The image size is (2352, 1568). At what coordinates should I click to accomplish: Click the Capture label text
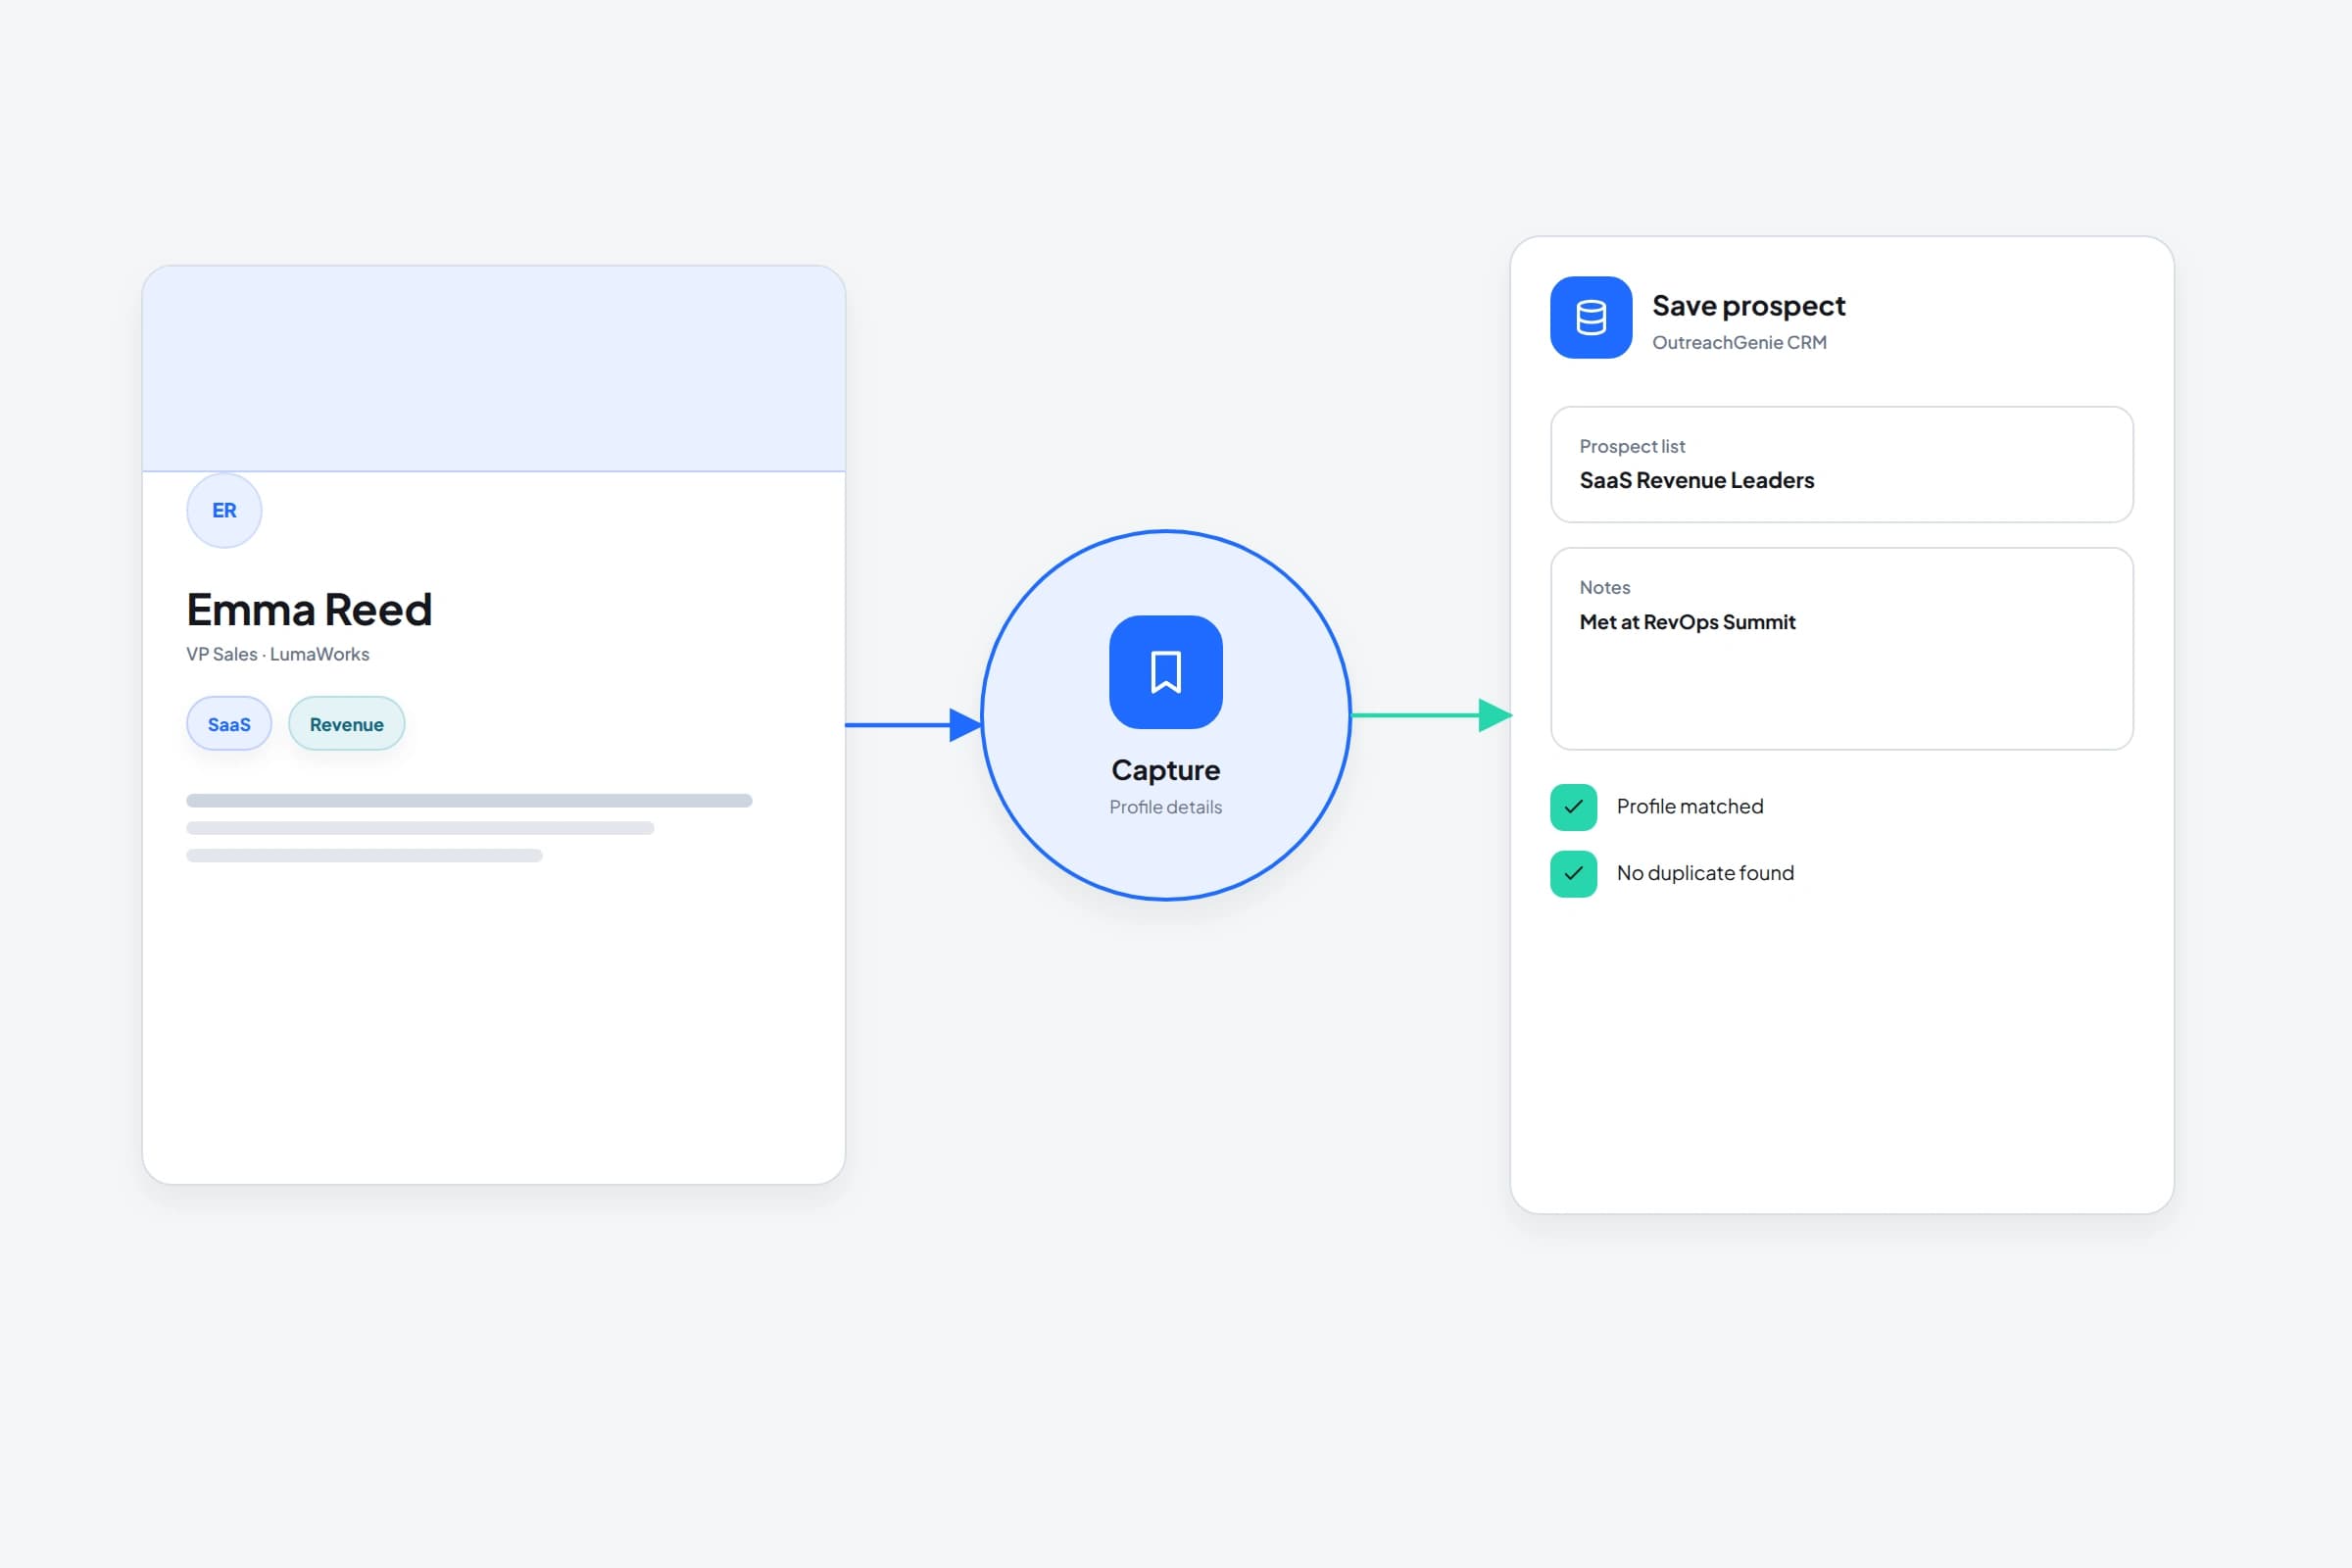coord(1166,770)
